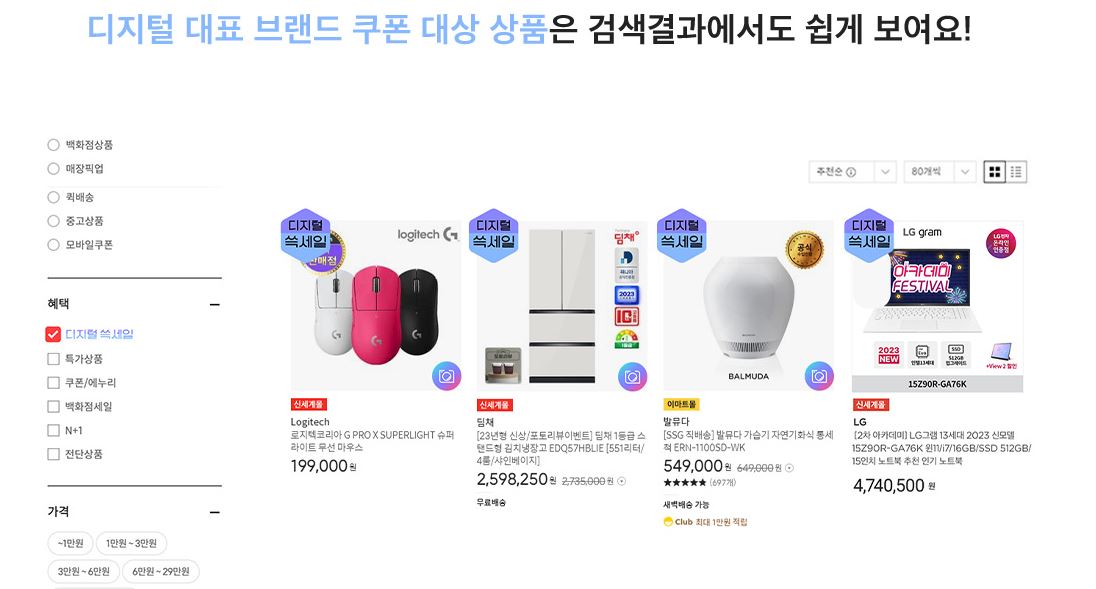1096x589 pixels.
Task: Collapse the 가격 filter section
Action: pyautogui.click(x=215, y=512)
